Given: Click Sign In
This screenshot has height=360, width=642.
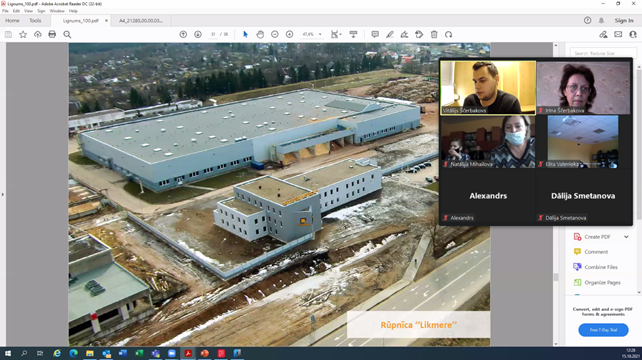Looking at the screenshot, I should (x=624, y=20).
